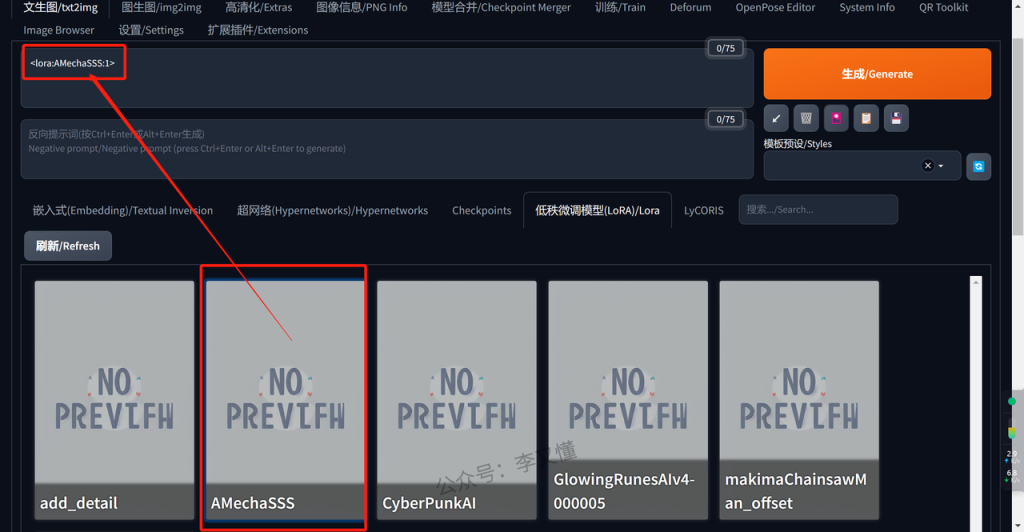Select the AMechaSSS LoRA card
1024x532 pixels.
pyautogui.click(x=285, y=400)
